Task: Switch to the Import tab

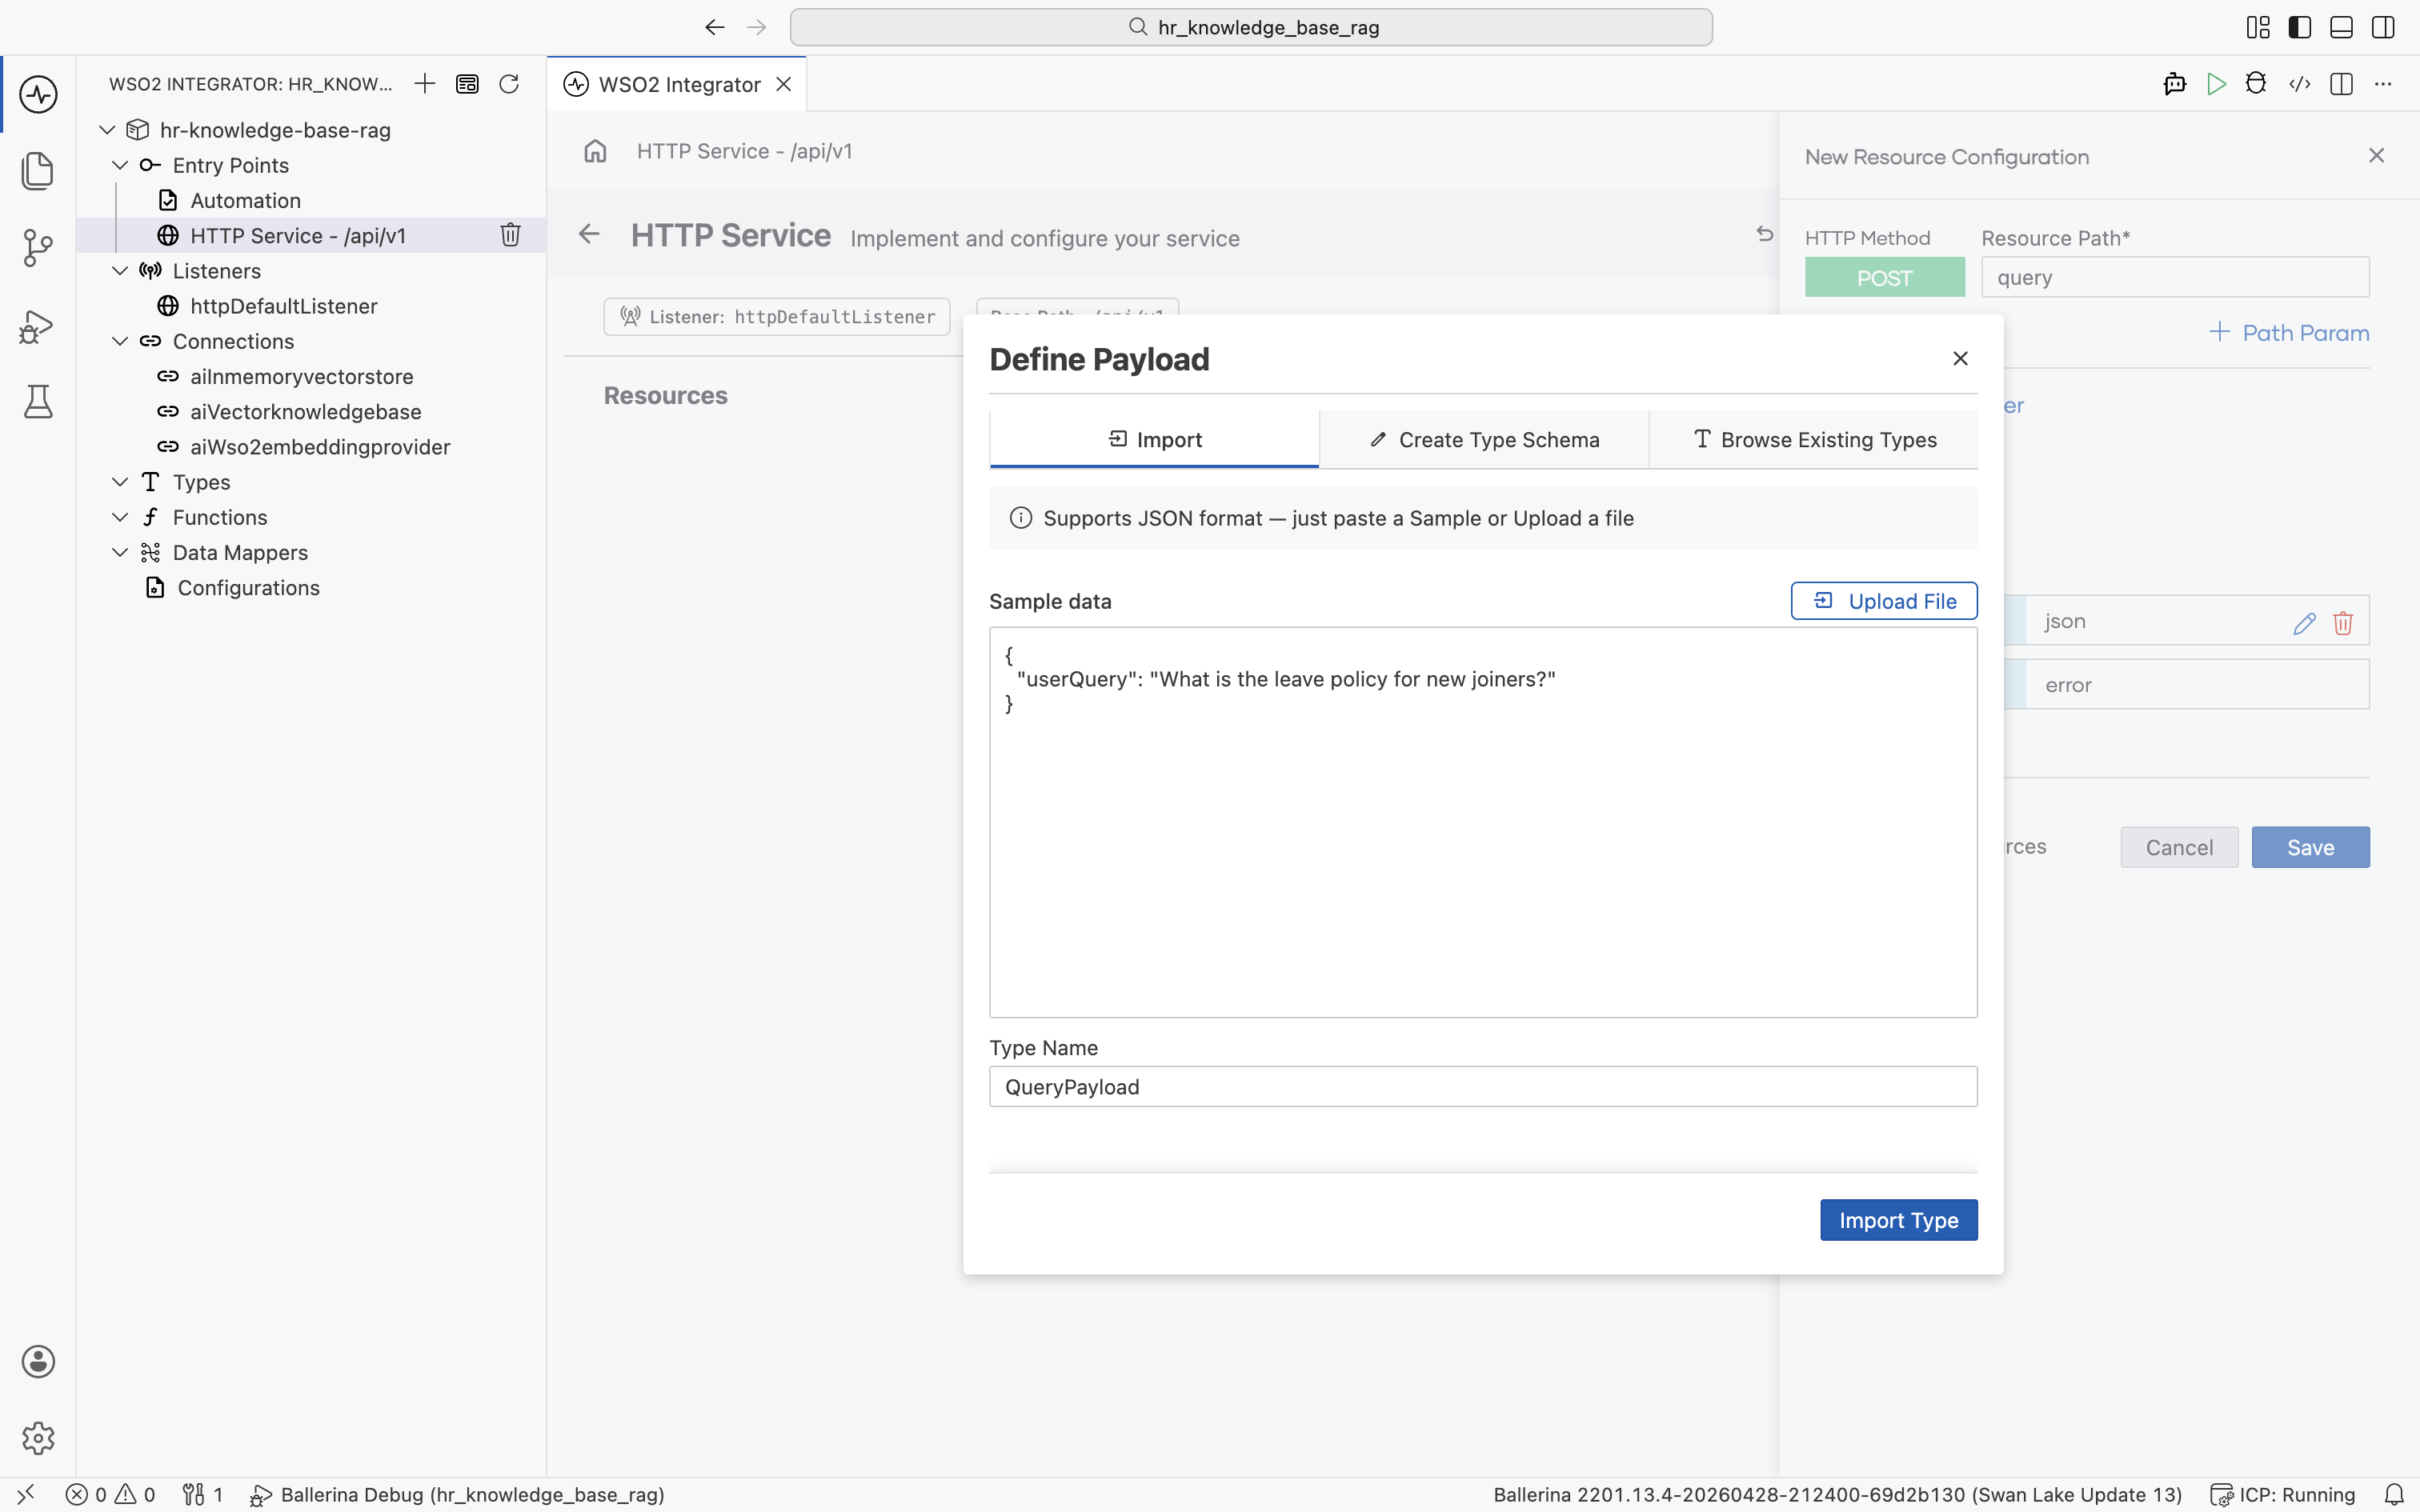Action: (1154, 439)
